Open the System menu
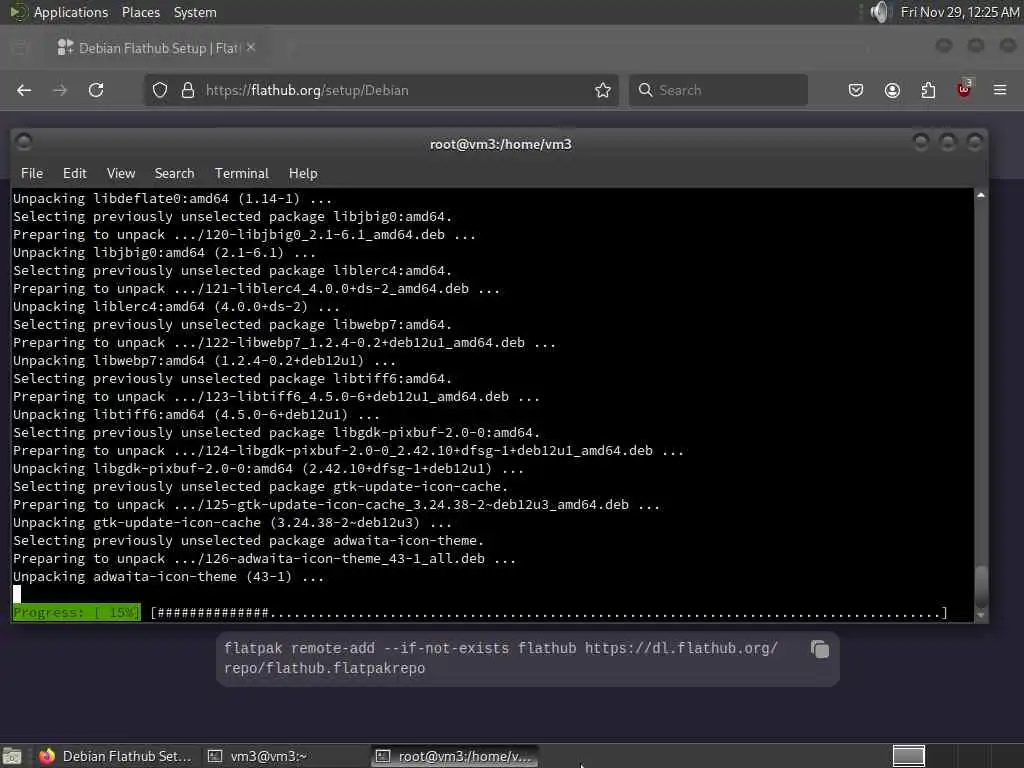The height and width of the screenshot is (768, 1024). [x=195, y=12]
